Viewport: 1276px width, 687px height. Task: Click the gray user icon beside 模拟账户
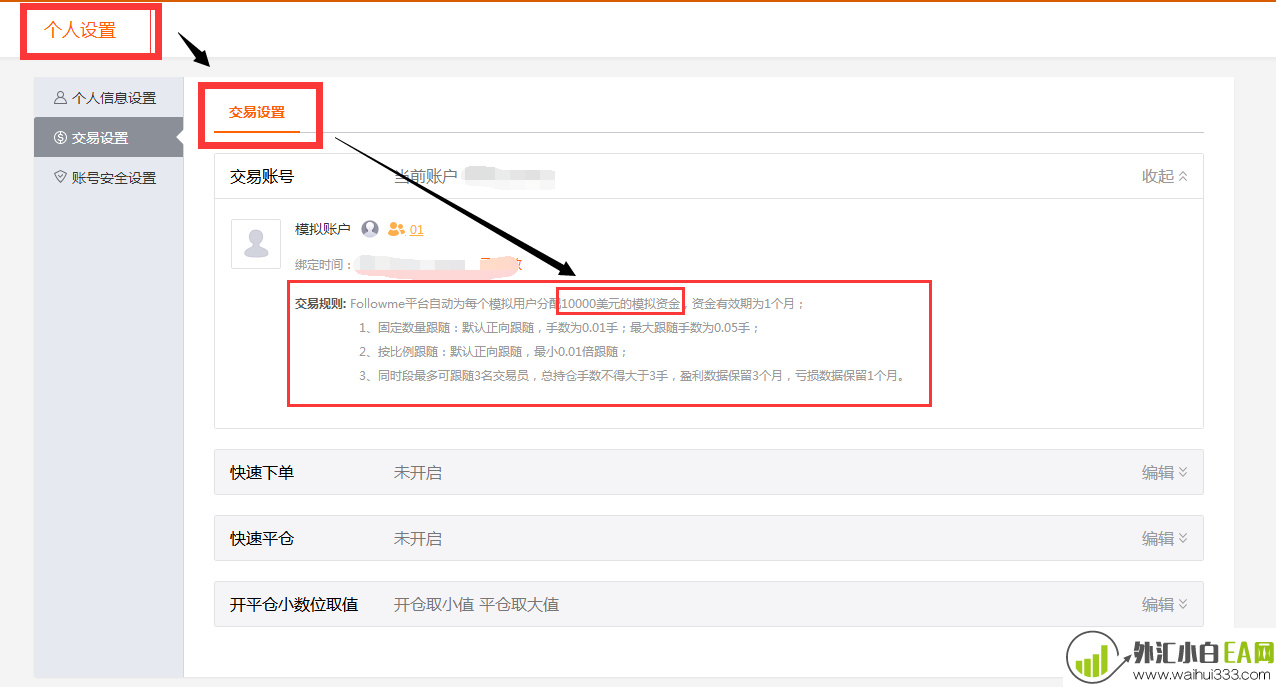click(x=370, y=229)
